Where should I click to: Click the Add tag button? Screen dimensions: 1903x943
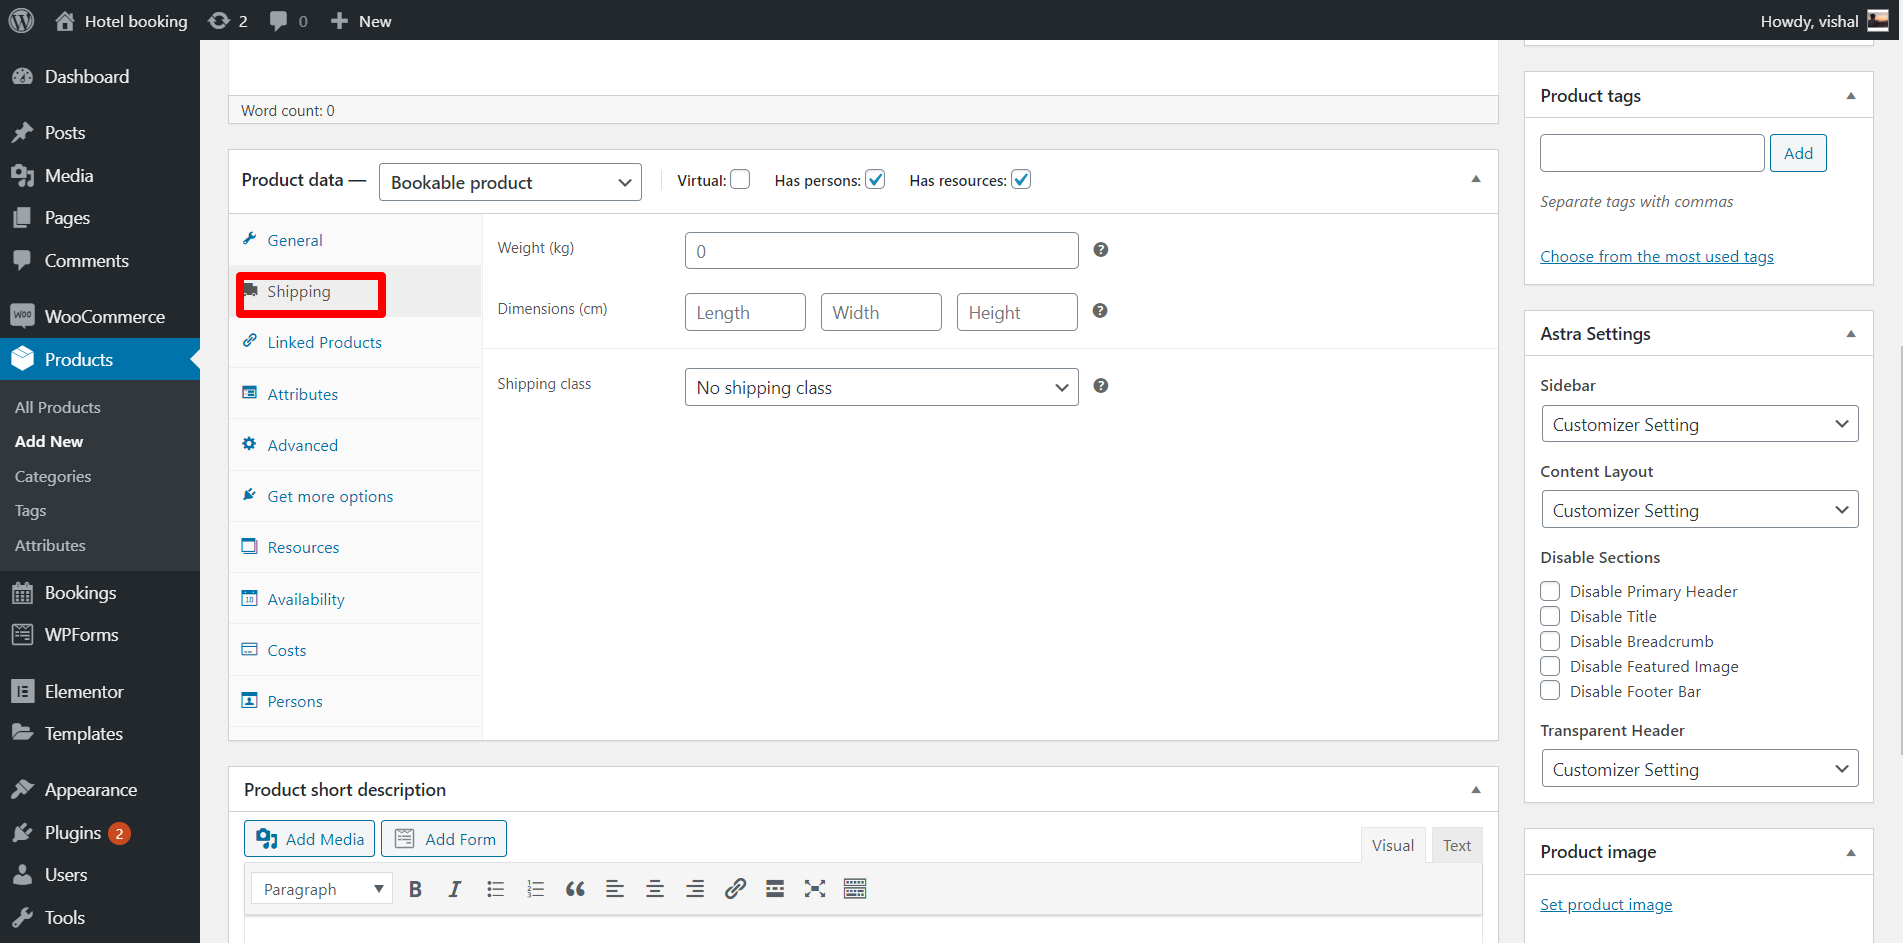point(1798,153)
